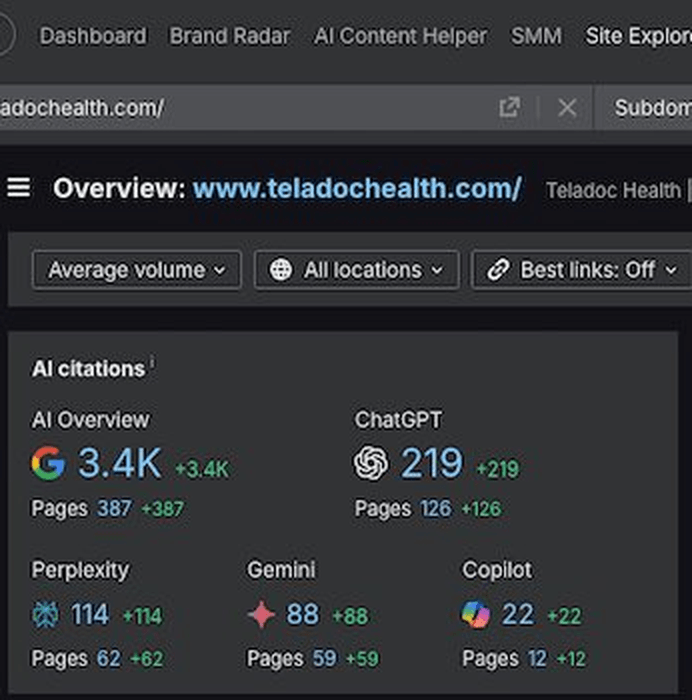The image size is (692, 700).
Task: Click the Perplexity logo icon
Action: [45, 615]
